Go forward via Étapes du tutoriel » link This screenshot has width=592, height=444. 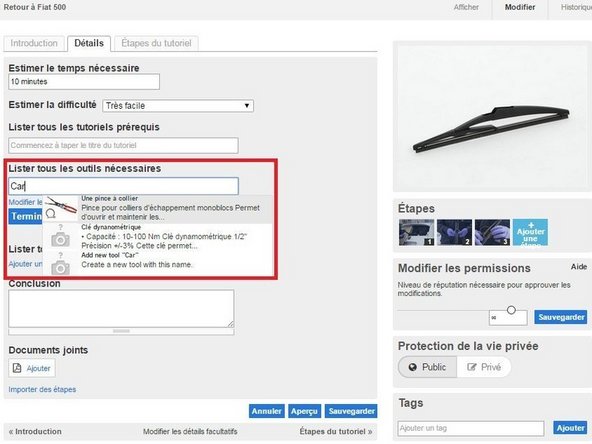click(x=336, y=431)
